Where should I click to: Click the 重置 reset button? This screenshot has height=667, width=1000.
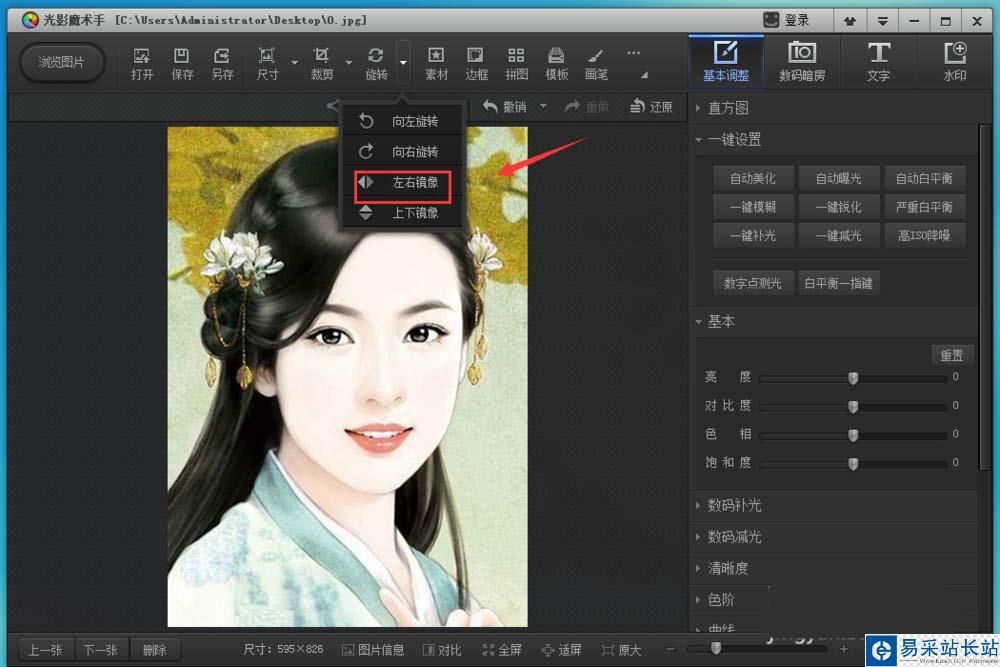tap(952, 355)
